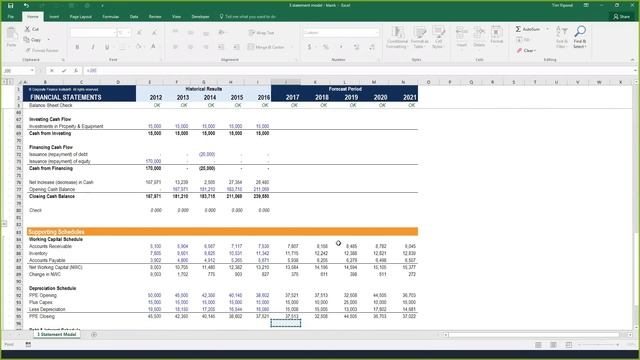Open the font name dropdown
640x360 pixels.
coord(114,32)
